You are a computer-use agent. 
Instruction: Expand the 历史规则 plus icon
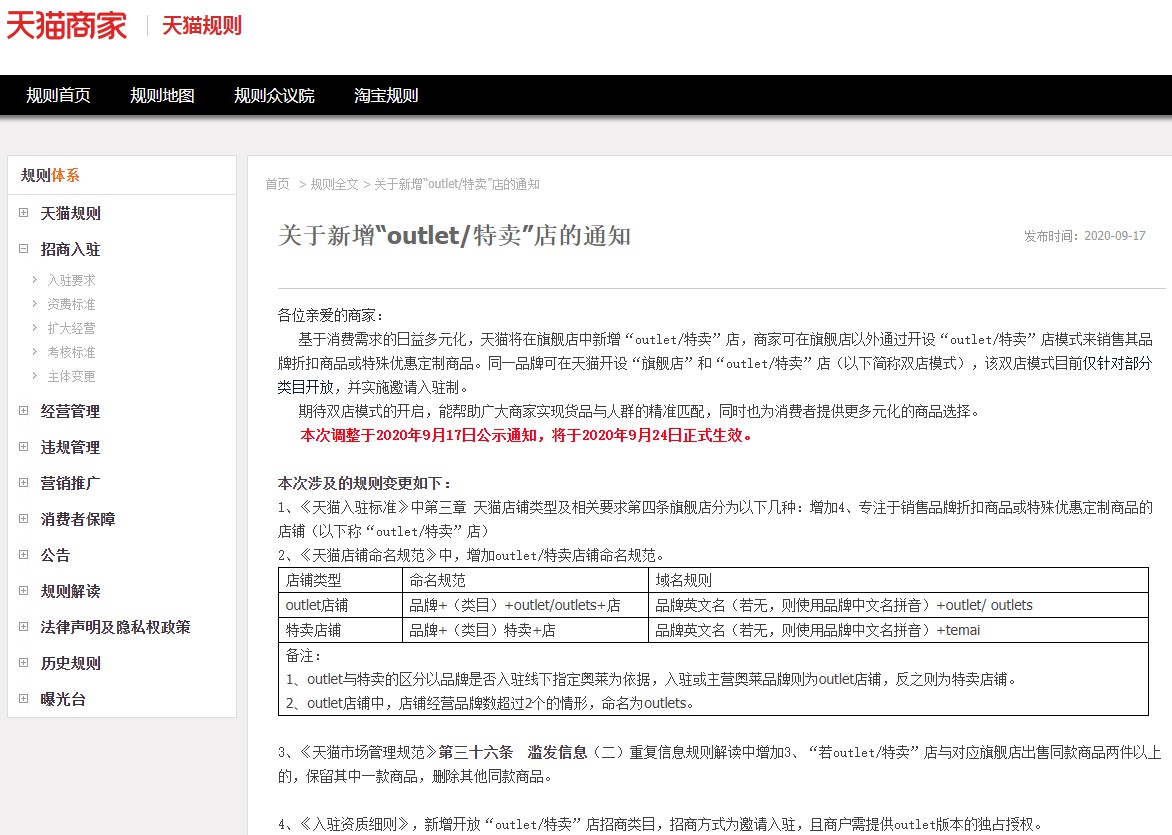[23, 662]
